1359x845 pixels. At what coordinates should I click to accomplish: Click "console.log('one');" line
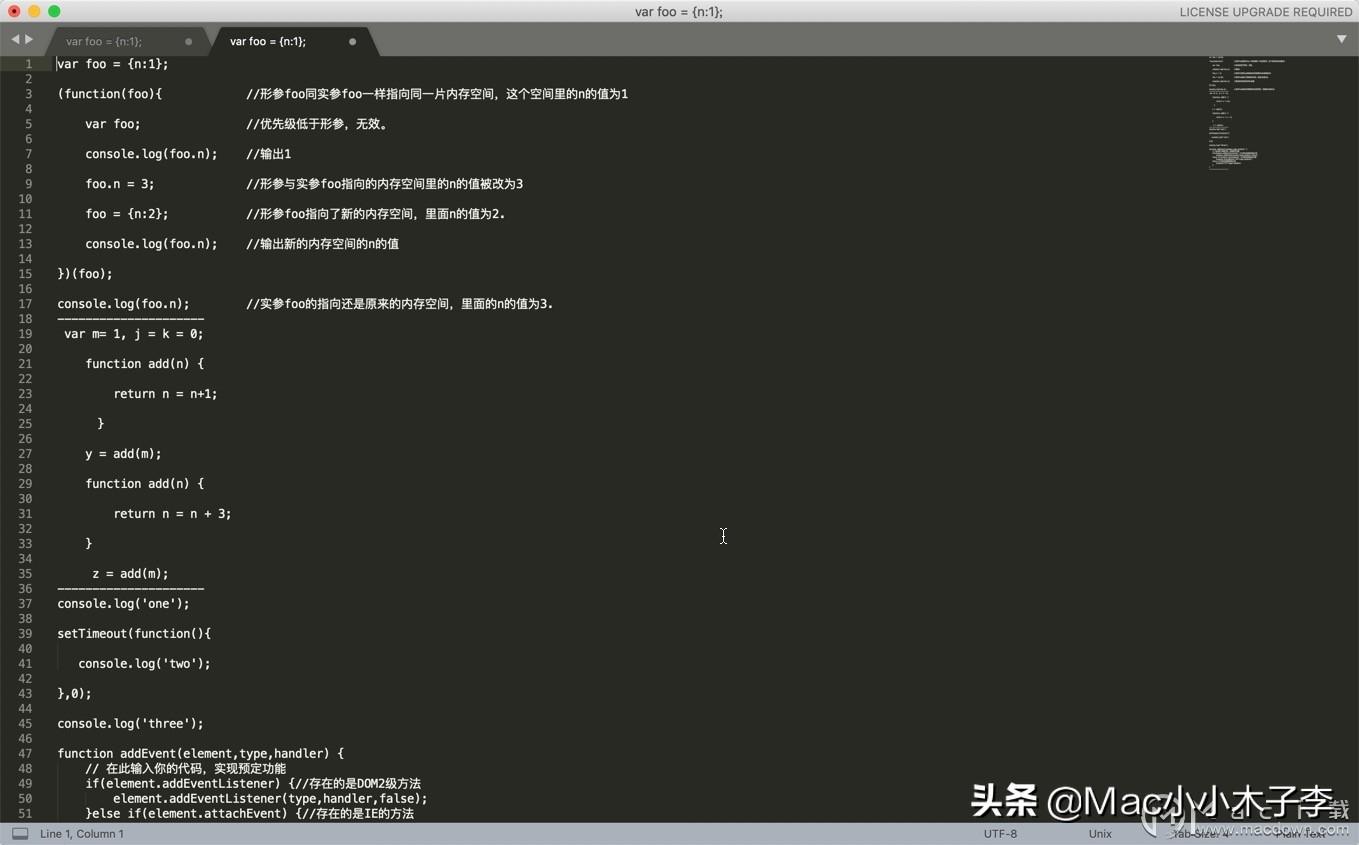pos(123,604)
